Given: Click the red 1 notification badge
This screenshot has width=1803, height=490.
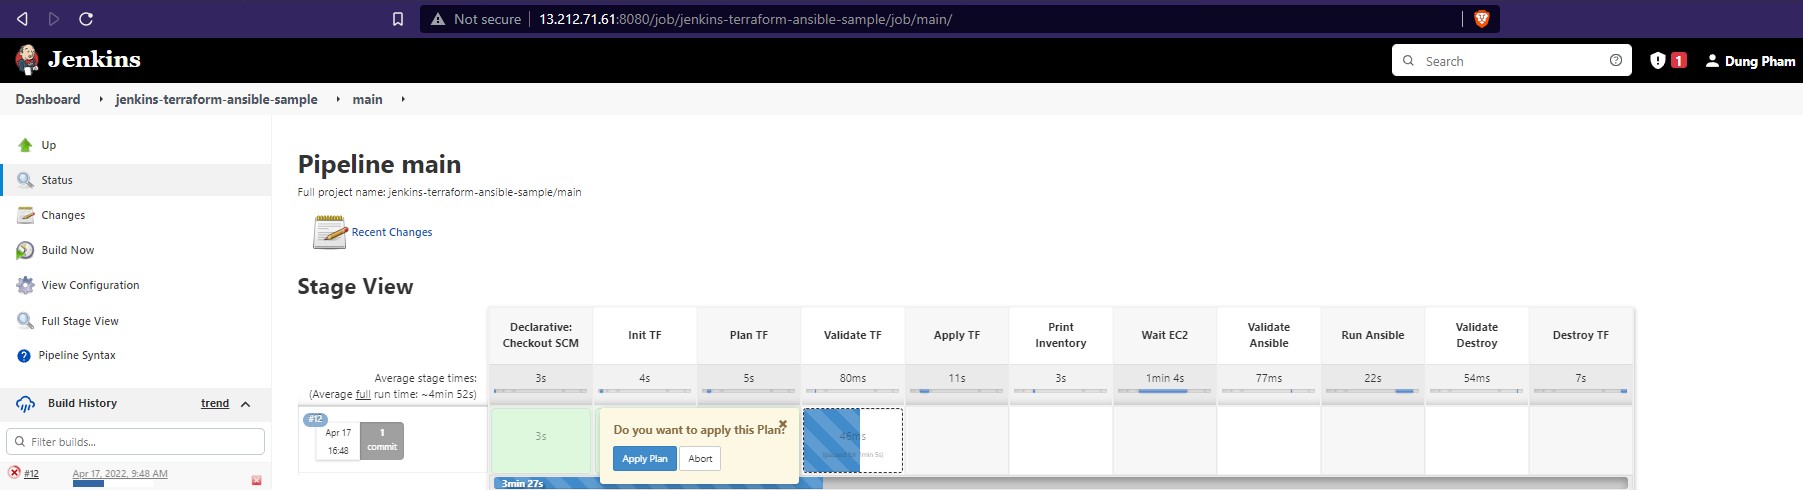Looking at the screenshot, I should pyautogui.click(x=1679, y=60).
